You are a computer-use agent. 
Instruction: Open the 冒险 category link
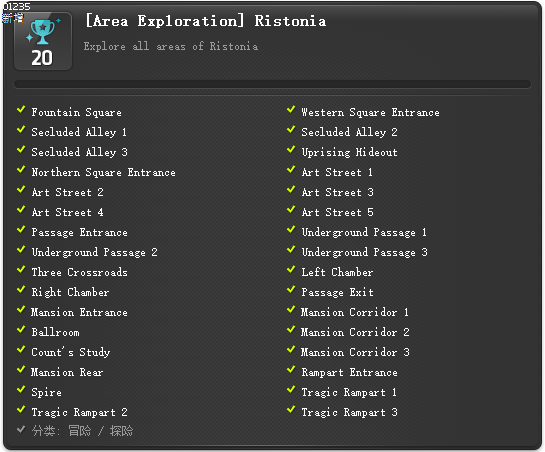point(80,431)
